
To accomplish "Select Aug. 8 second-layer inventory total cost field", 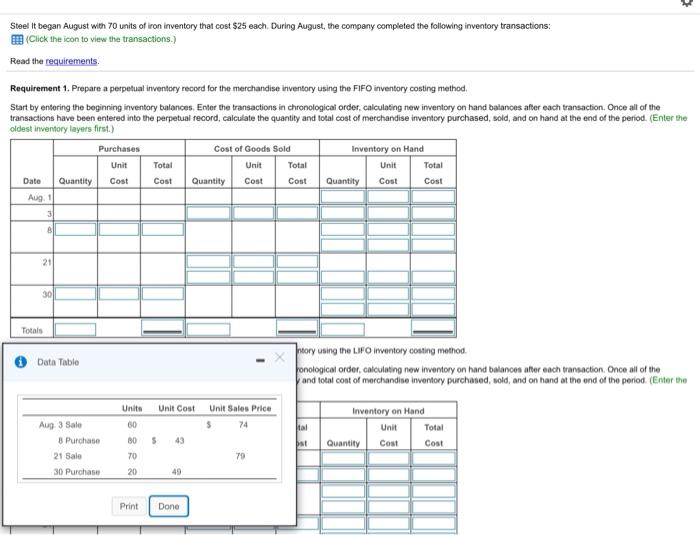I will click(433, 245).
